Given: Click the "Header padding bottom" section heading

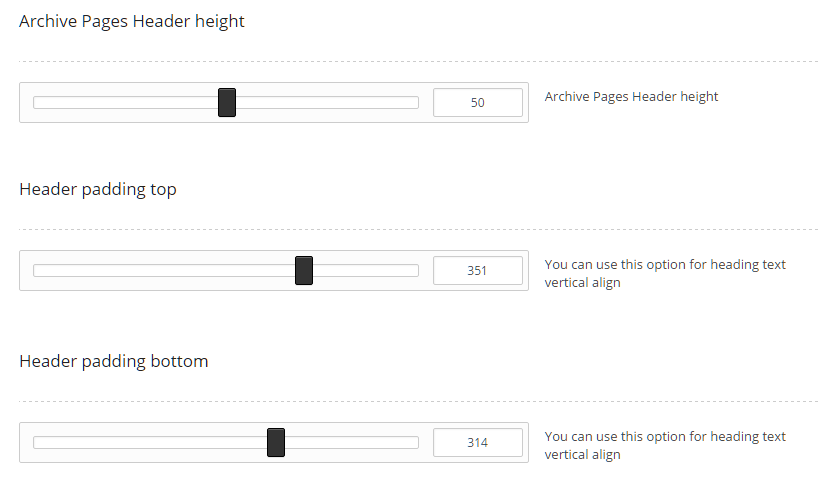Looking at the screenshot, I should [114, 361].
